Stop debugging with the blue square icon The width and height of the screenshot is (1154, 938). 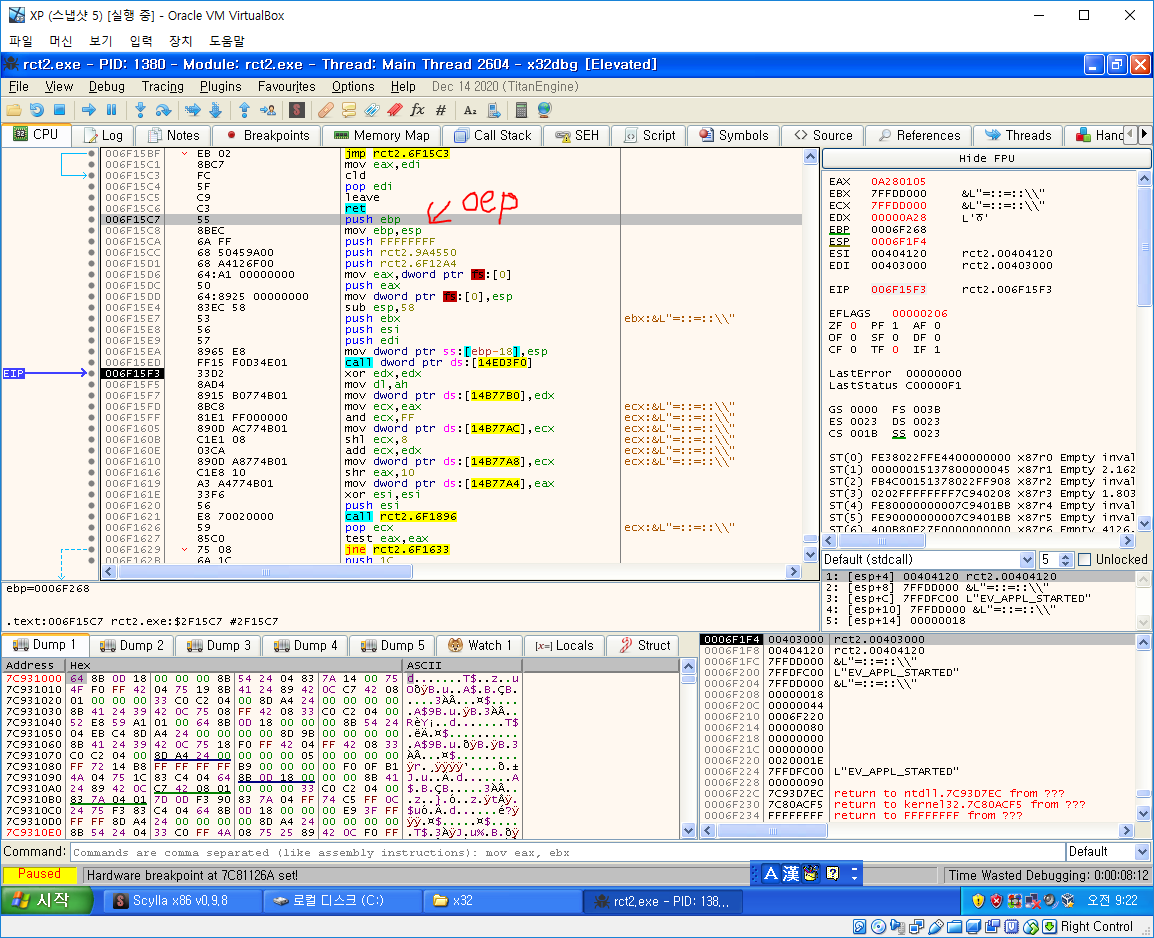60,110
